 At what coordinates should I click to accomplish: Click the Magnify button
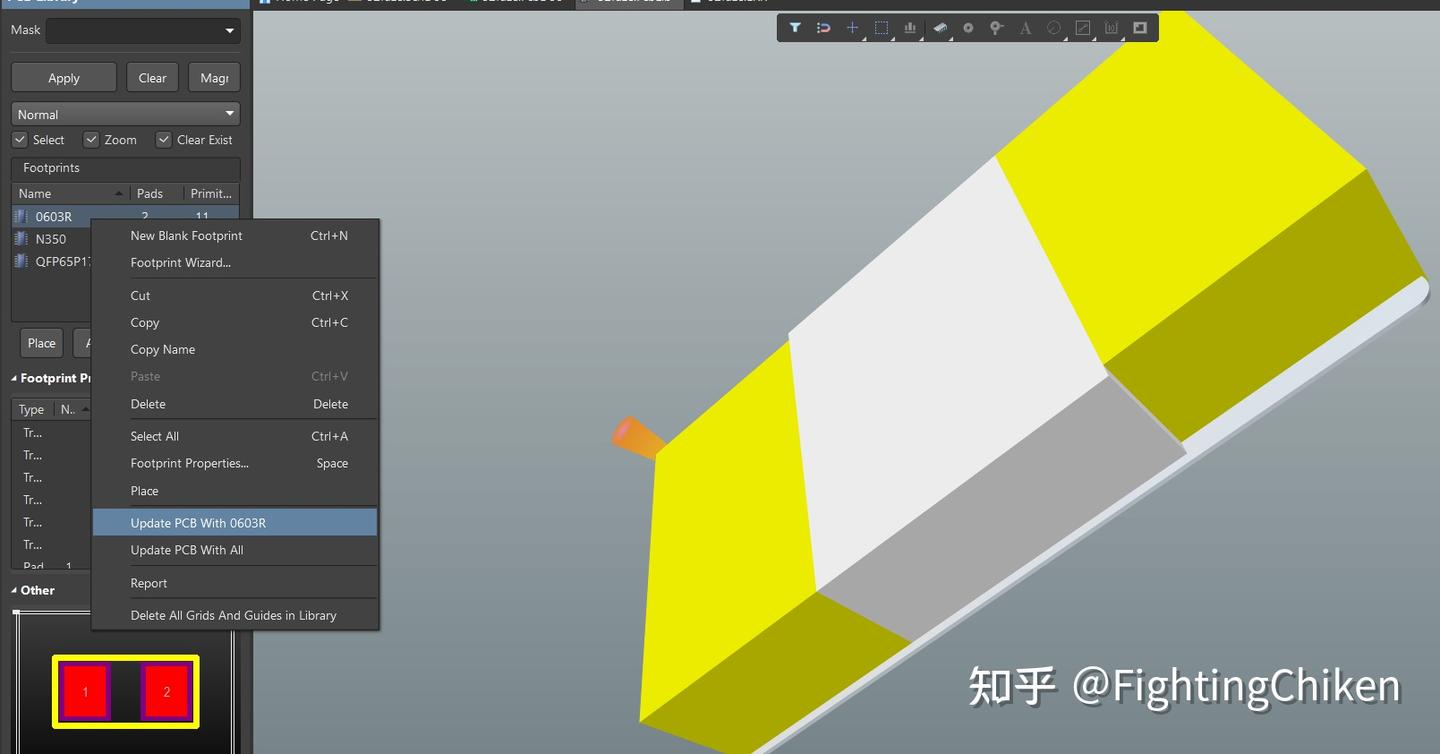pyautogui.click(x=214, y=78)
